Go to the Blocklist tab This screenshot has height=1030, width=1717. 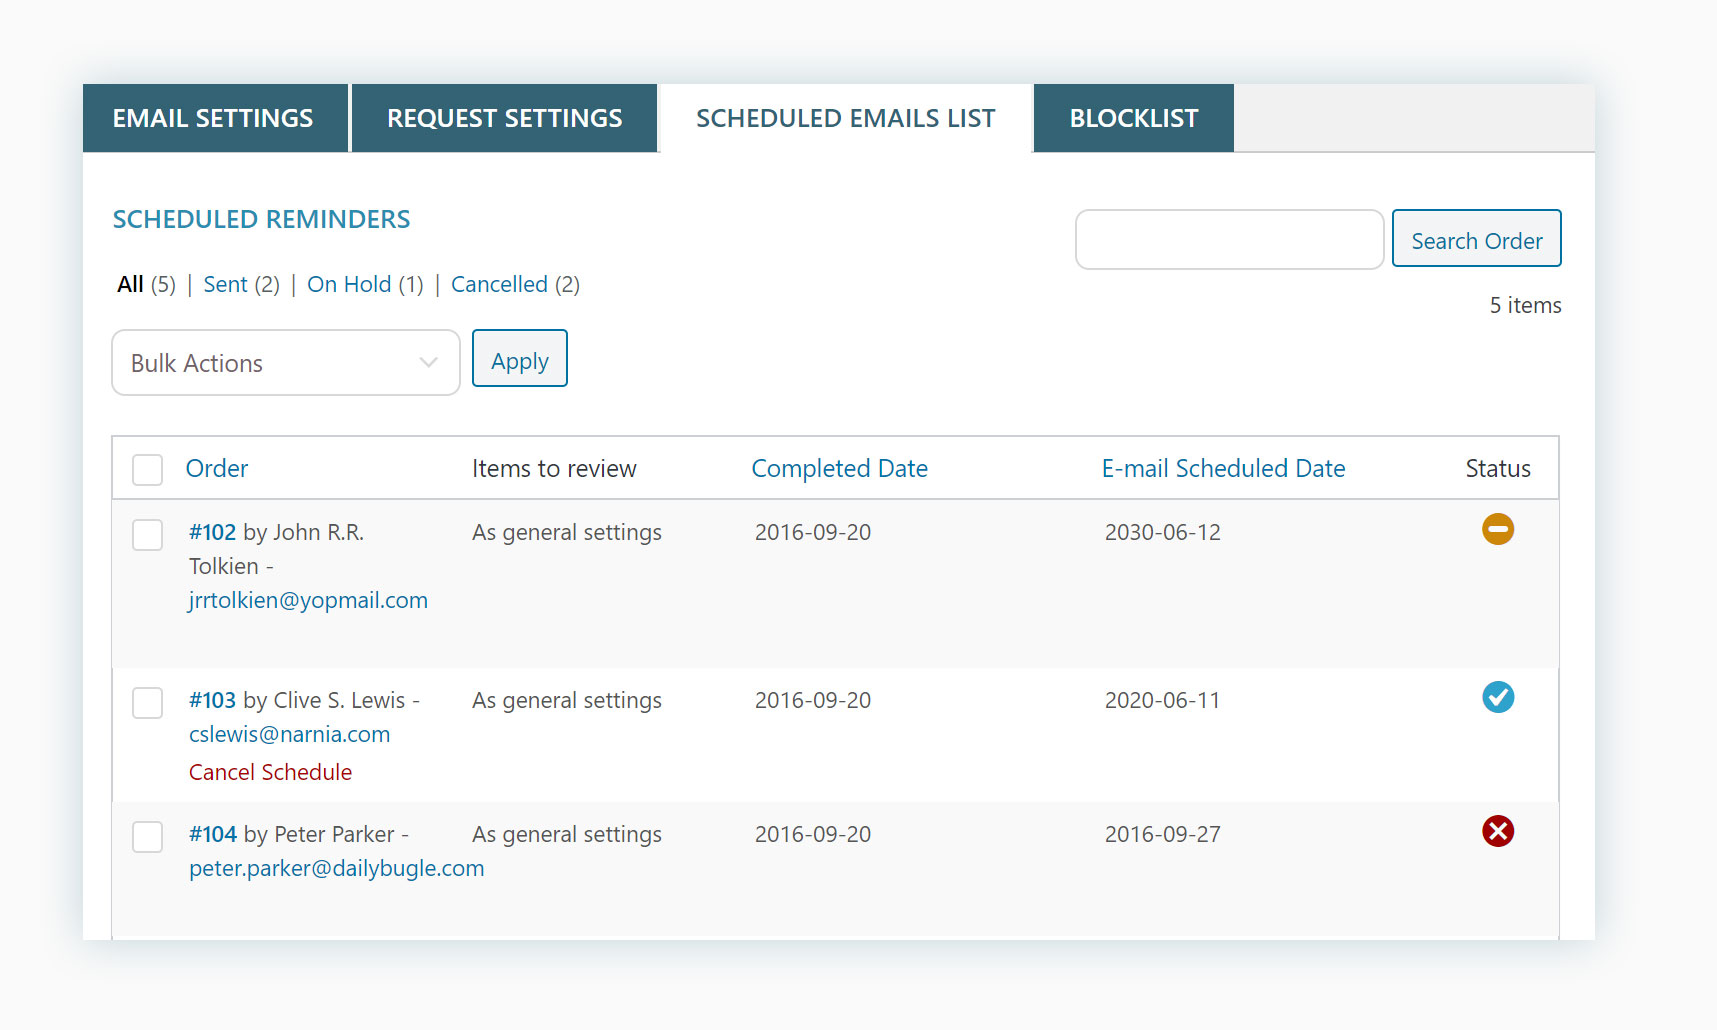(x=1133, y=119)
